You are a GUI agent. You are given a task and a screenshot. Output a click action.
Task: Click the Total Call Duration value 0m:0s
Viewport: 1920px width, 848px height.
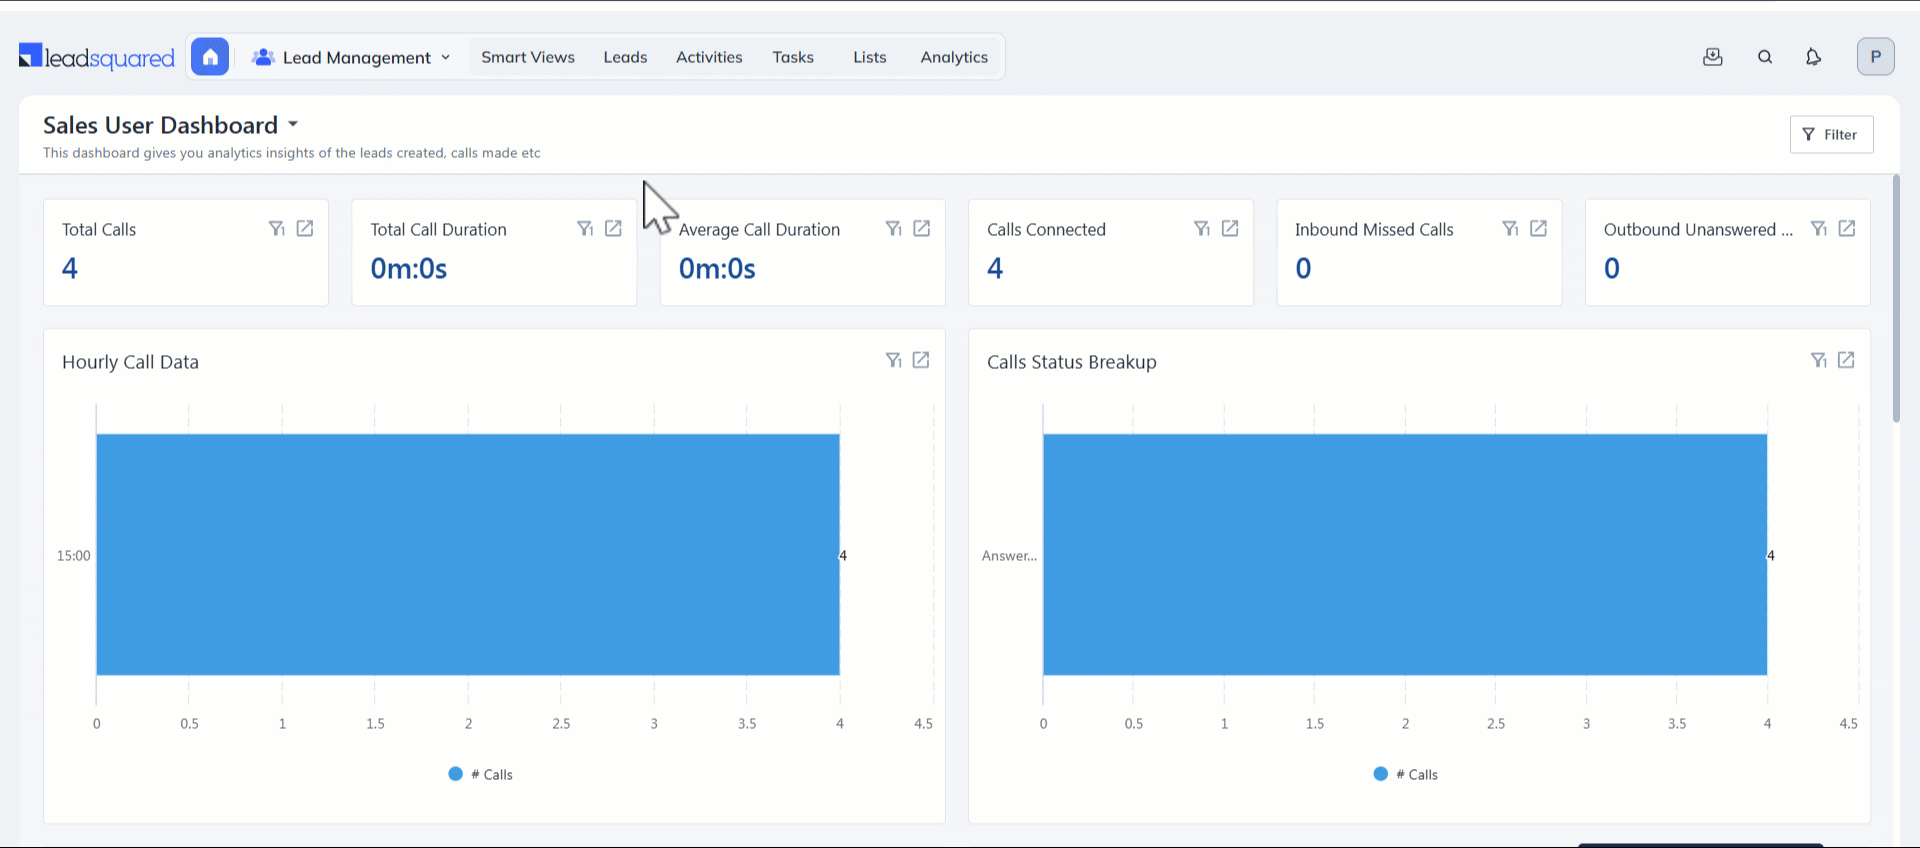tap(409, 268)
